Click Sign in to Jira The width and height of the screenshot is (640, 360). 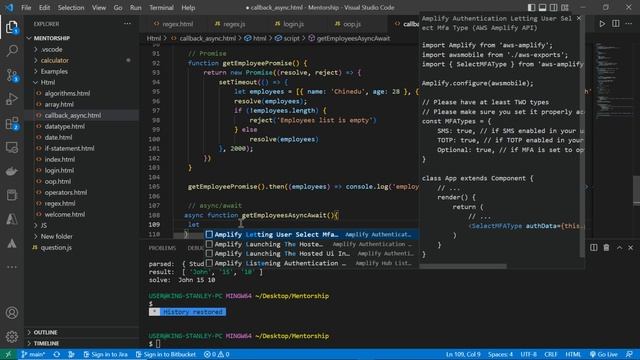click(x=106, y=354)
